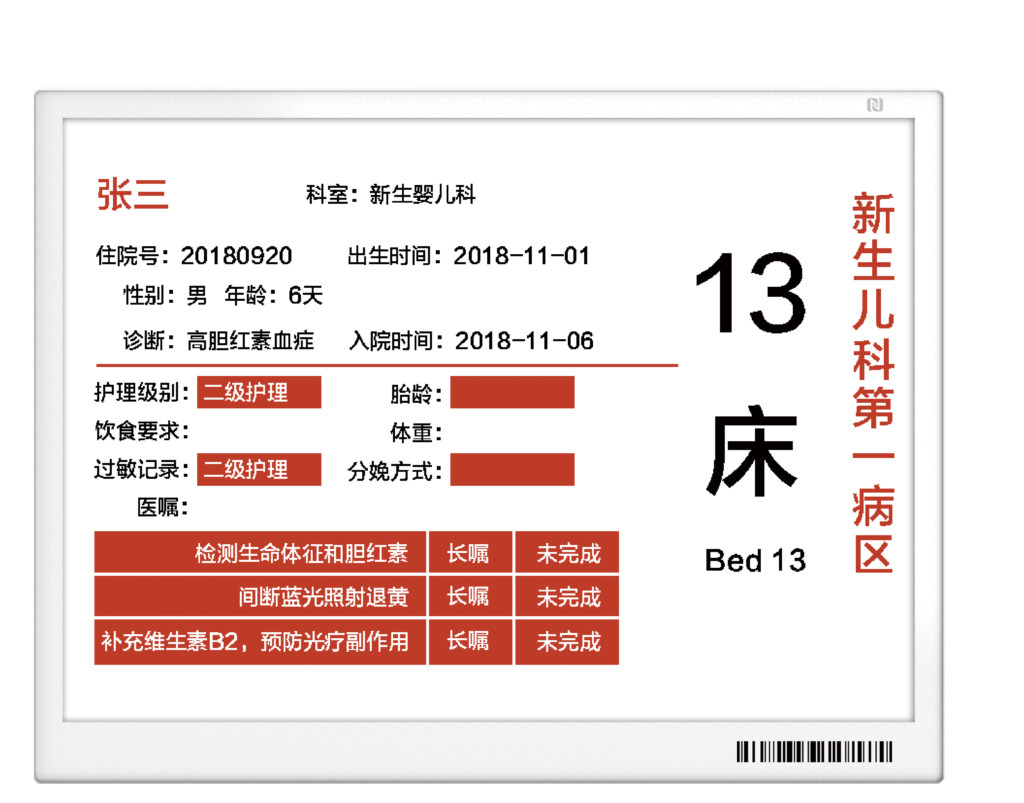Viewport: 1024px width, 803px height.
Task: Click the diagnosis 高胆红素血症
Action: 250,341
